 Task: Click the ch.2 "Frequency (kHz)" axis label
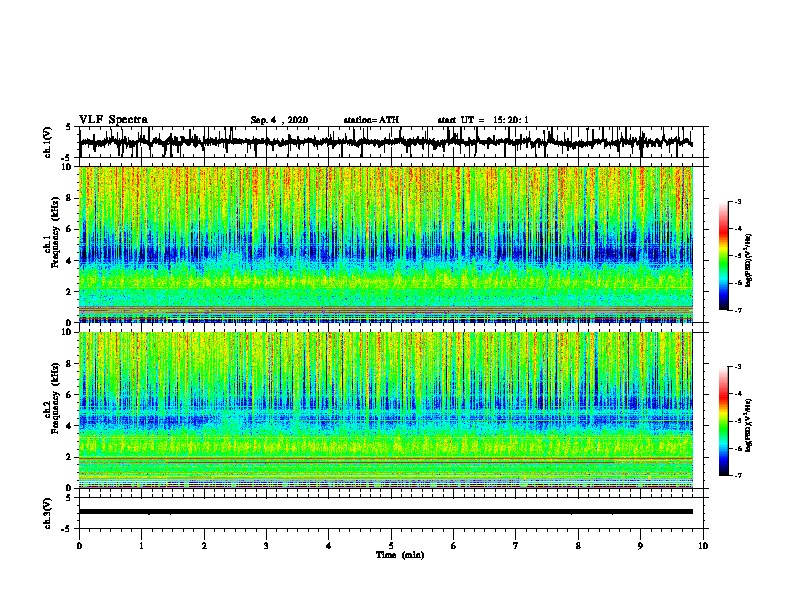(55, 398)
